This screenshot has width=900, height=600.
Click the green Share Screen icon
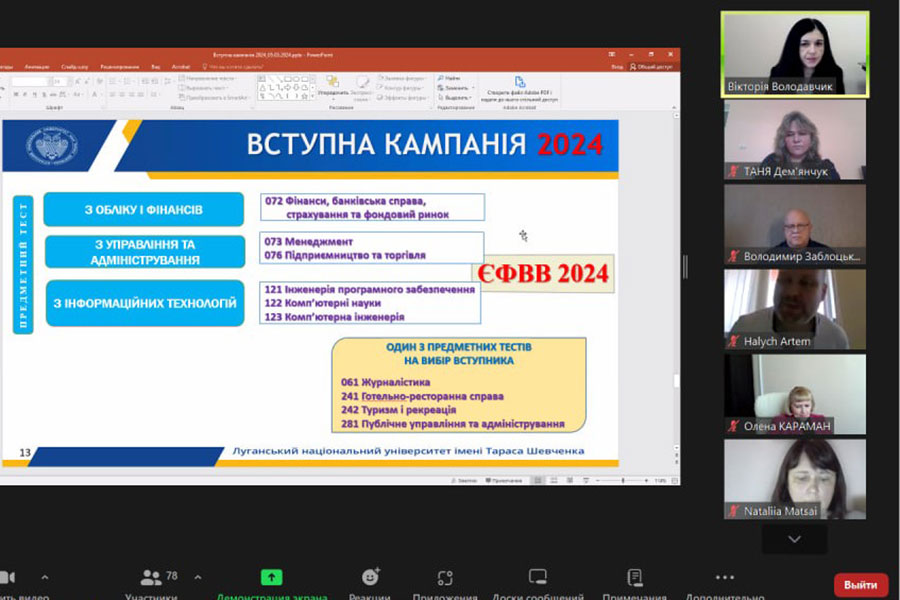coord(271,577)
